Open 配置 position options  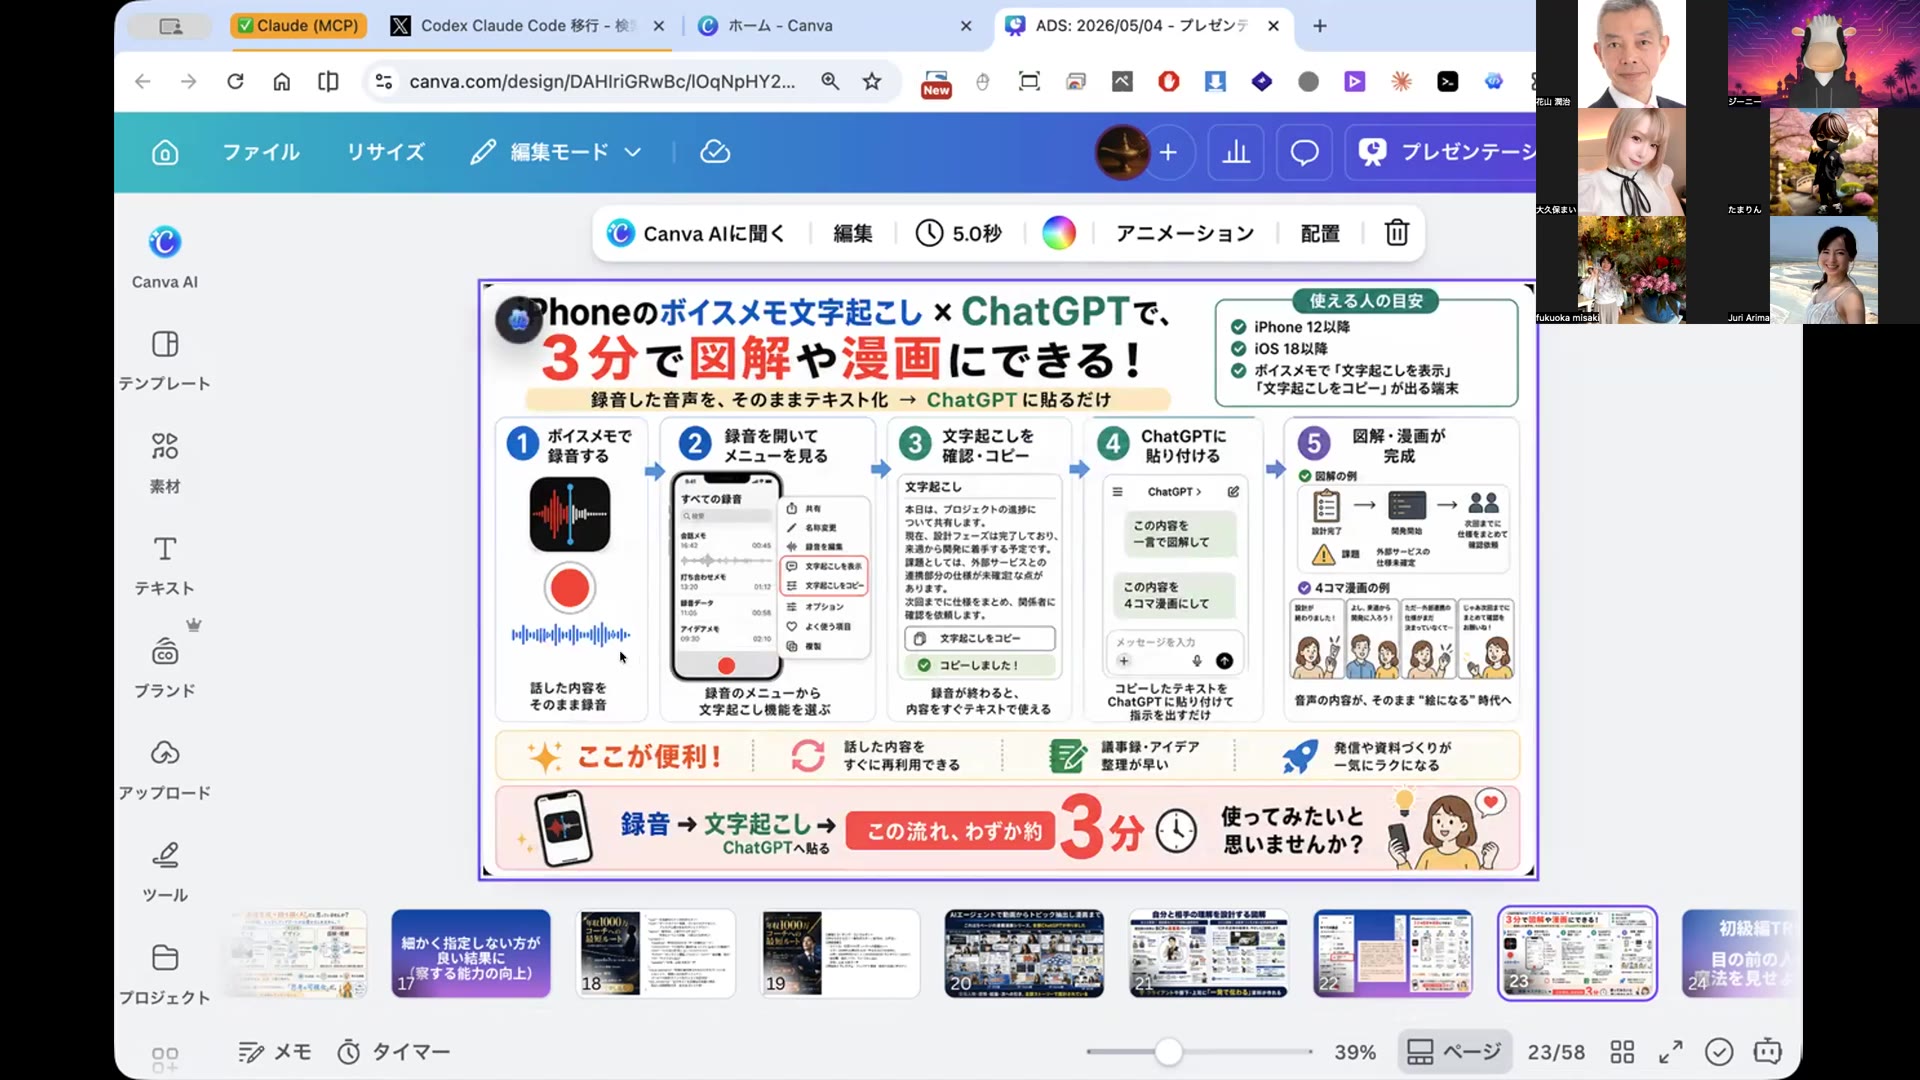pyautogui.click(x=1320, y=233)
